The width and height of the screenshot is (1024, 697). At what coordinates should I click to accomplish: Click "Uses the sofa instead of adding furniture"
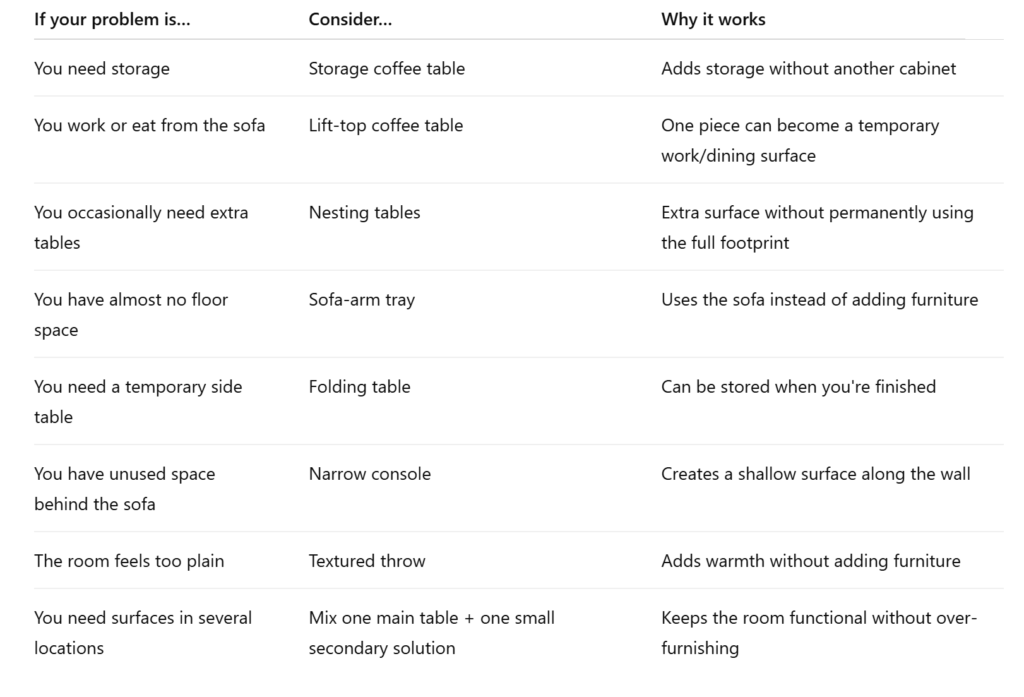coord(820,300)
